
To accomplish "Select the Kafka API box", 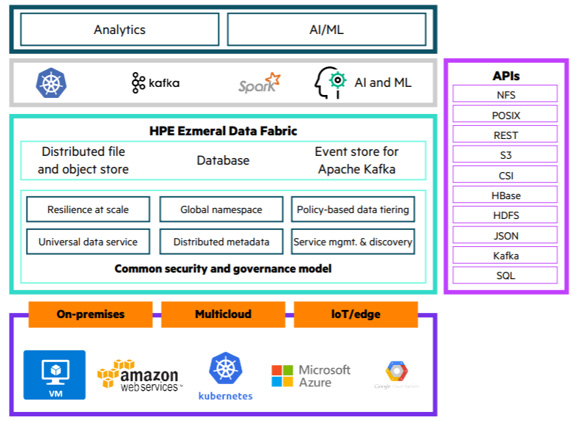I will [x=505, y=255].
